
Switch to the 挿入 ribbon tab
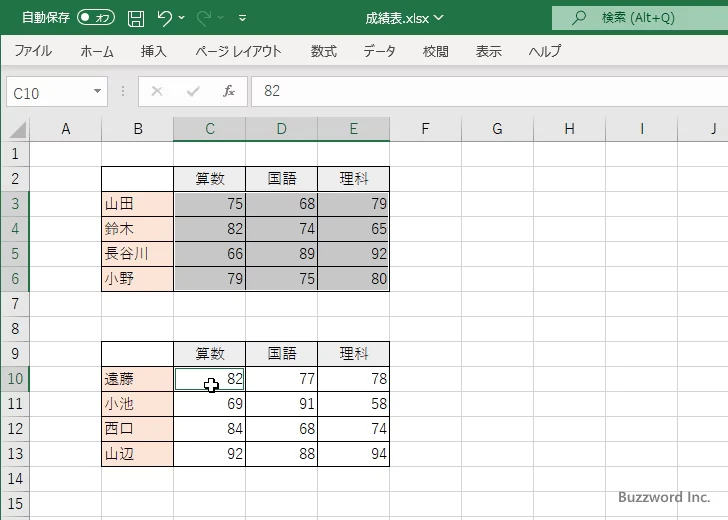click(x=153, y=52)
